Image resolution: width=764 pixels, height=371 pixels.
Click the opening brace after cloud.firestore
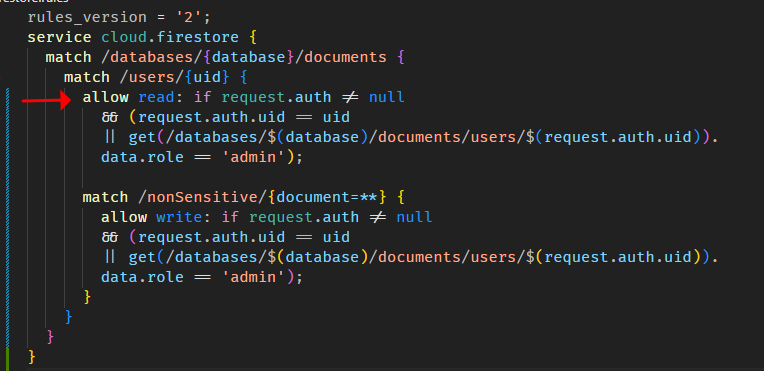pos(252,38)
